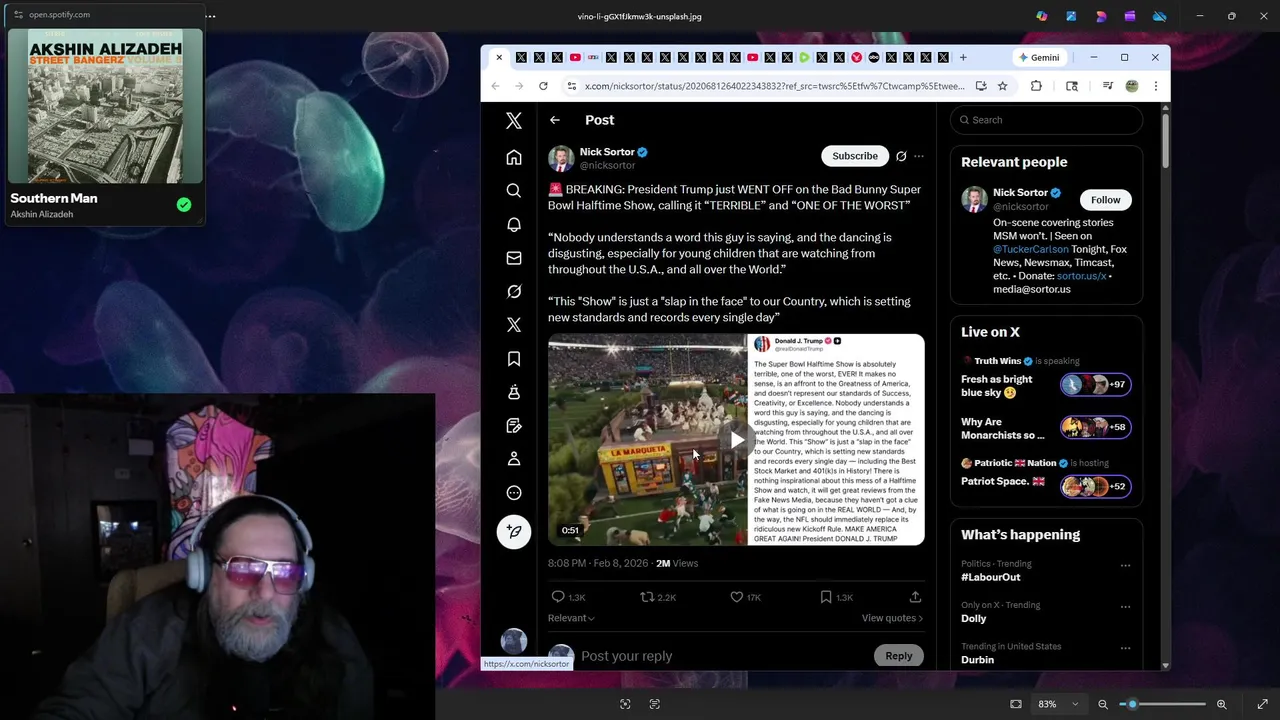Viewport: 1280px width, 720px height.
Task: Play the embedded halftime show video
Action: coord(737,440)
